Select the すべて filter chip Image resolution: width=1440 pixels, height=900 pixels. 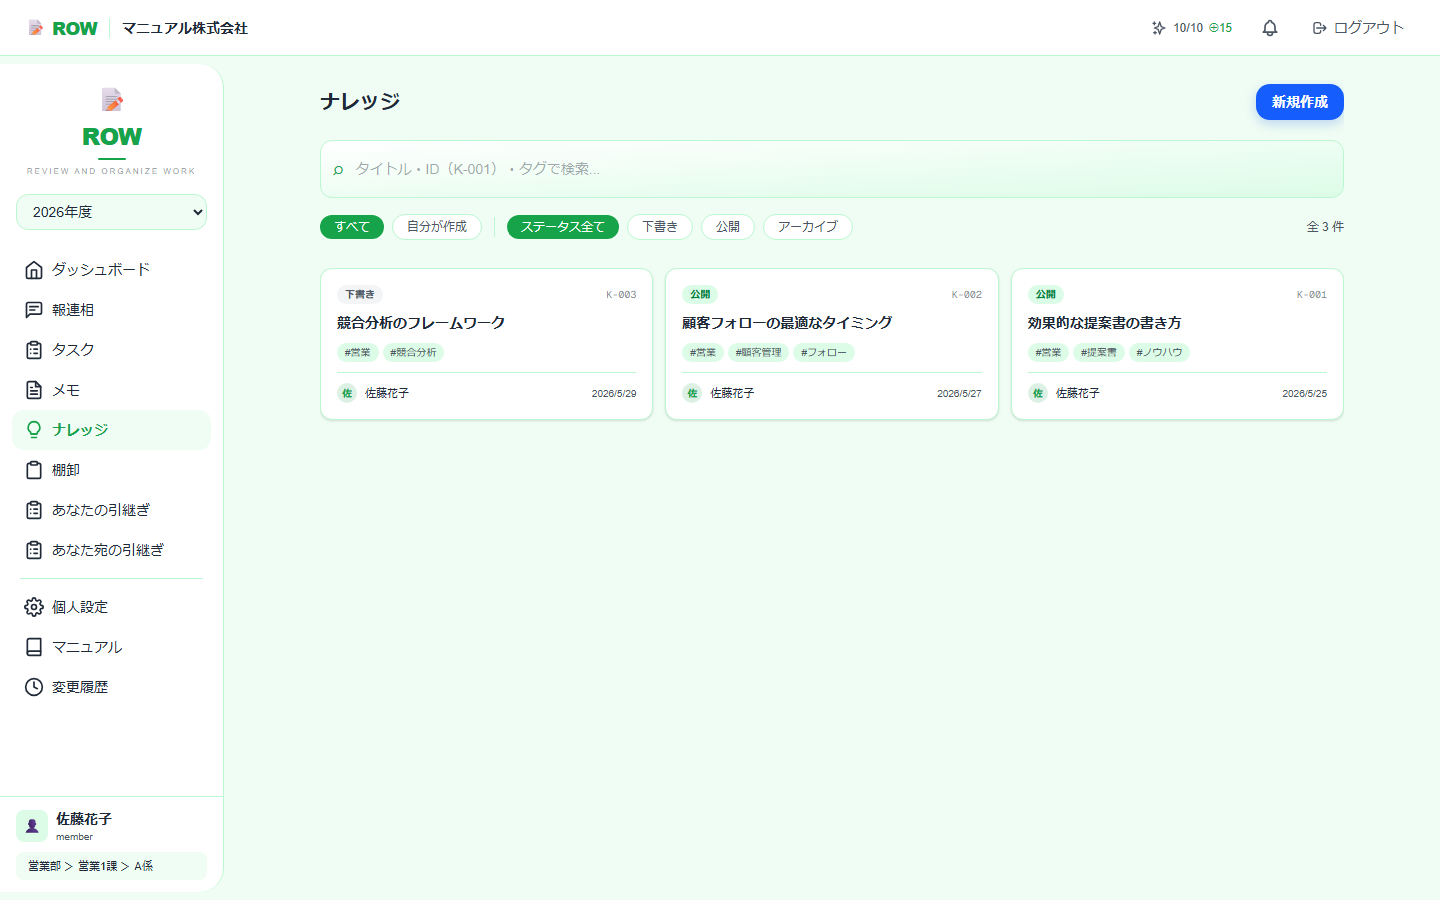pyautogui.click(x=352, y=227)
